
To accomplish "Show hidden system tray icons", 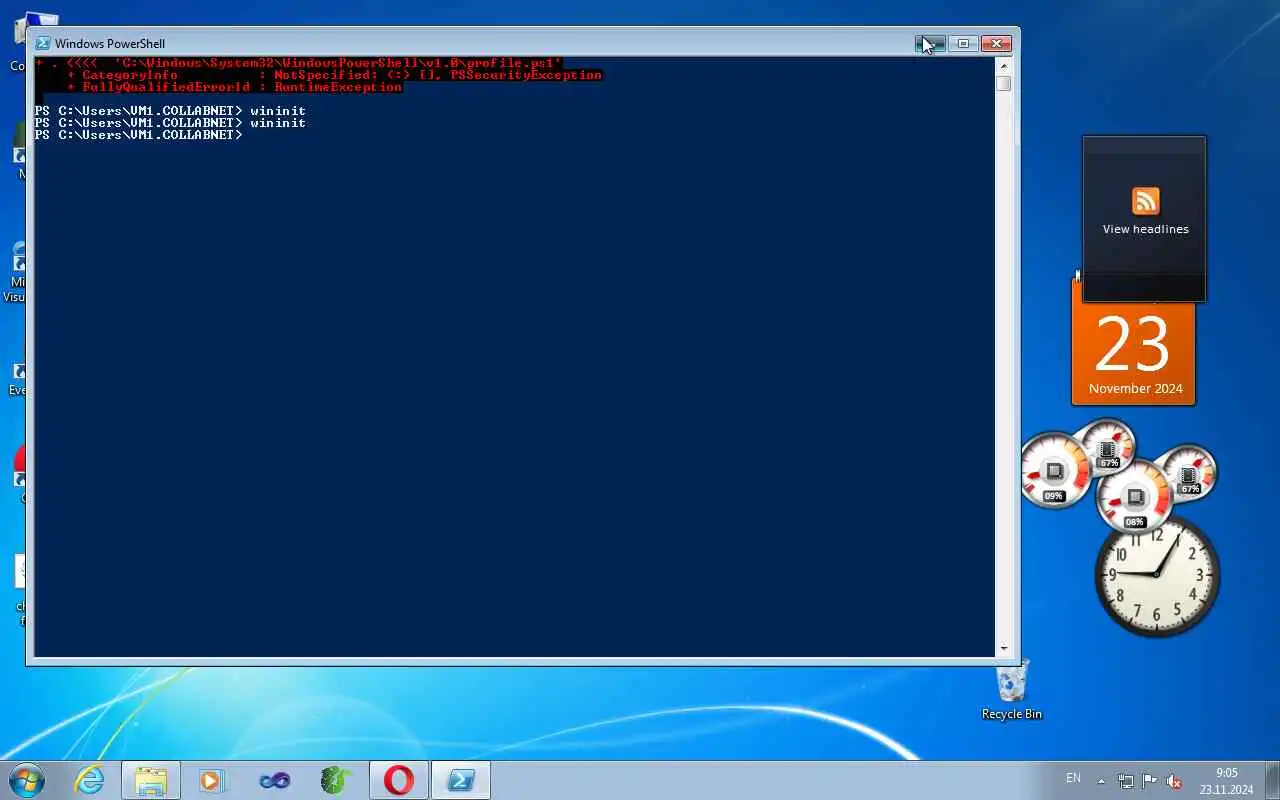I will (1101, 781).
